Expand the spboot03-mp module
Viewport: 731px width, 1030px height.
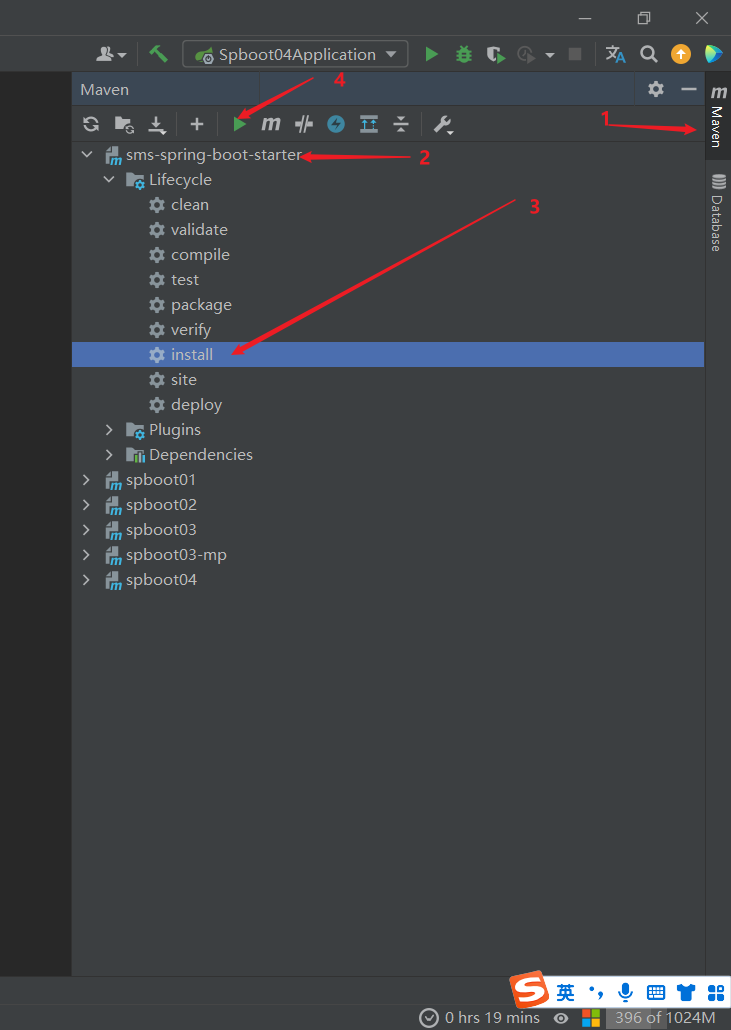87,555
